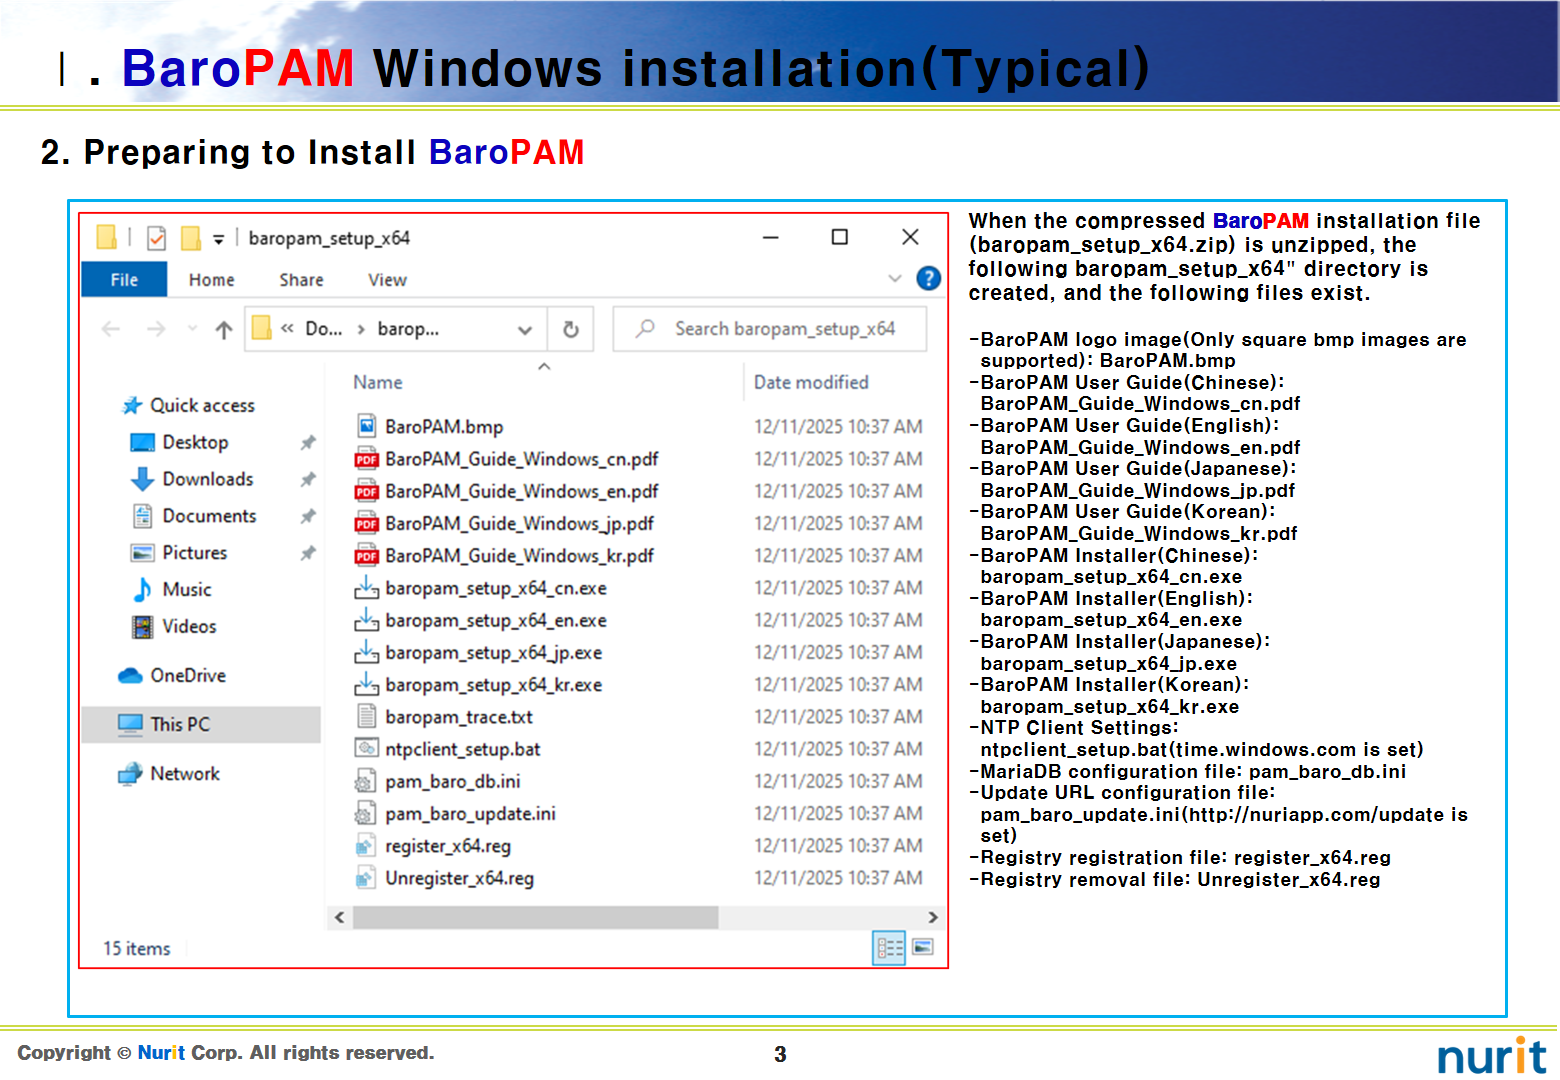This screenshot has height=1080, width=1560.
Task: Click the pin icon next to Pictures
Action: pyautogui.click(x=308, y=553)
